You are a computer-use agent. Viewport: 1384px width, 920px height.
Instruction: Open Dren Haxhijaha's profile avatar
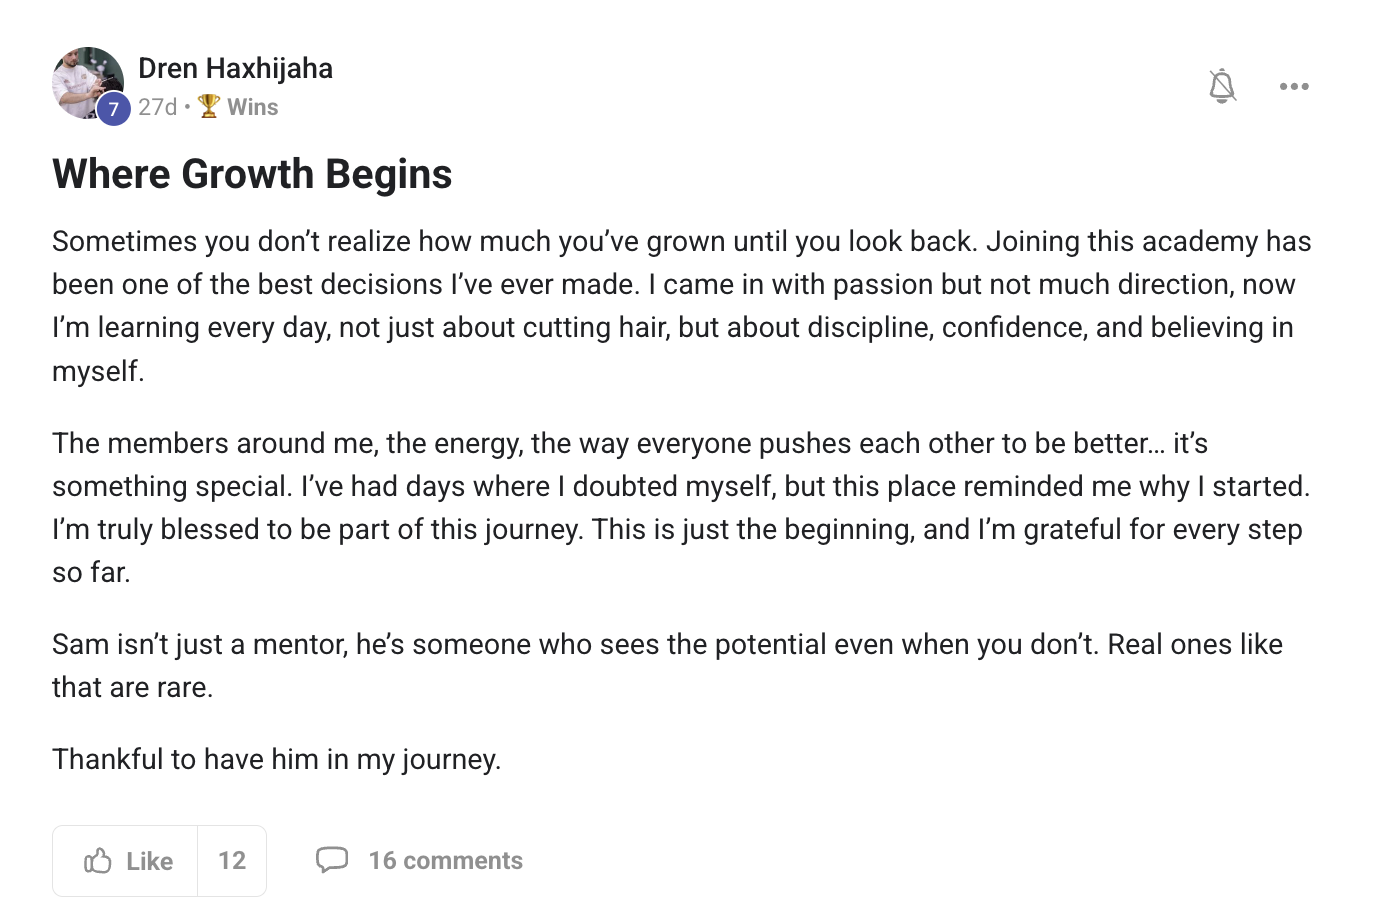click(88, 83)
